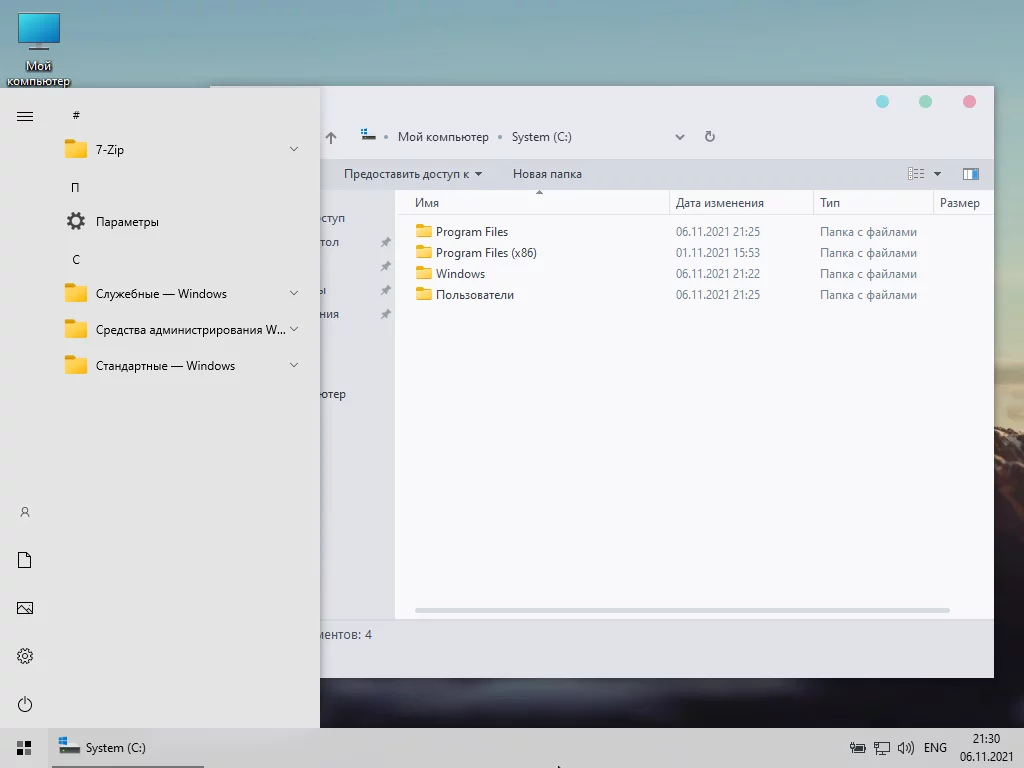Click the green window control dot
1024x768 pixels.
925,101
